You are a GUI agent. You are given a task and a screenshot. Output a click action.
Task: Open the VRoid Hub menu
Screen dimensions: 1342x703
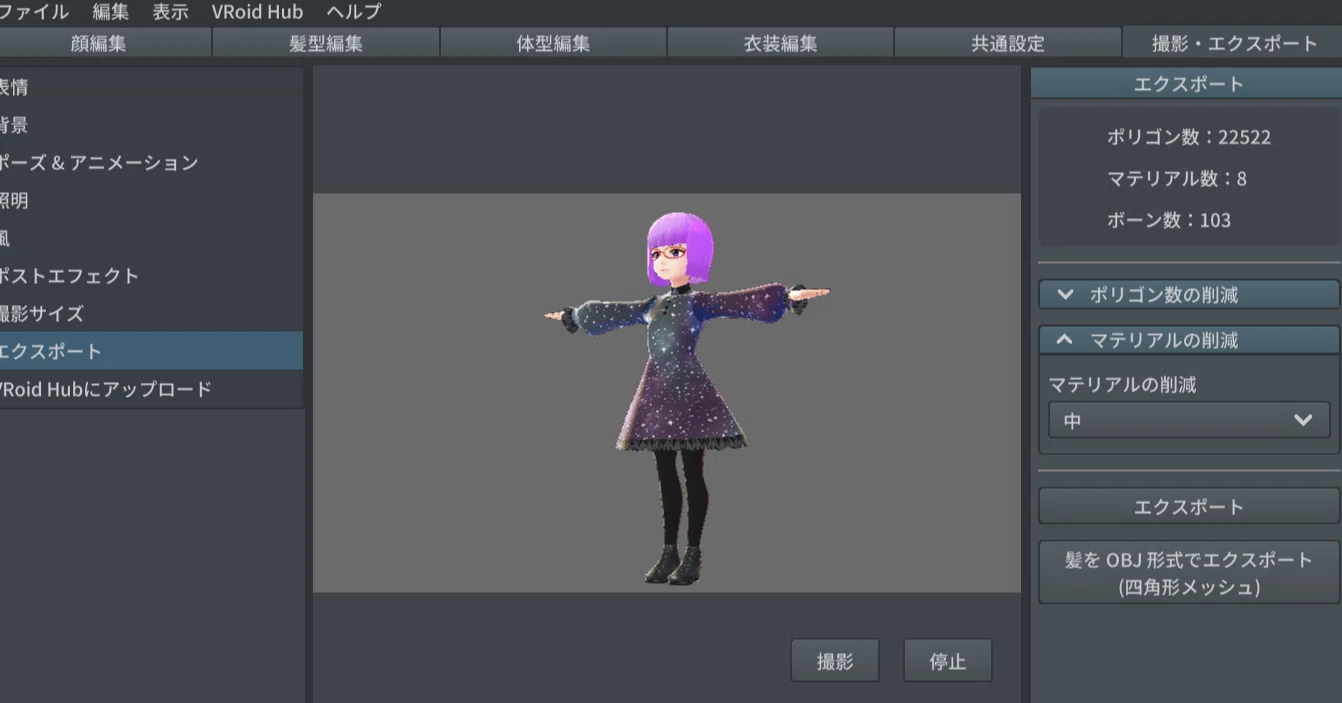(x=257, y=12)
